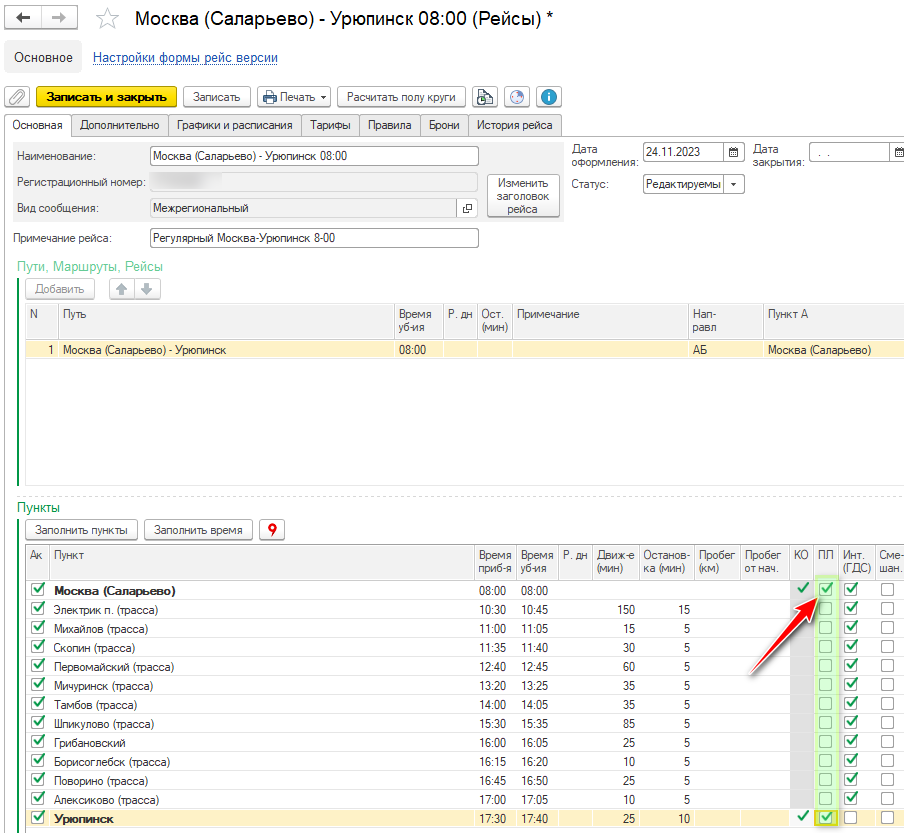Open the Графики и расписания tab
904x833 pixels.
pos(235,125)
